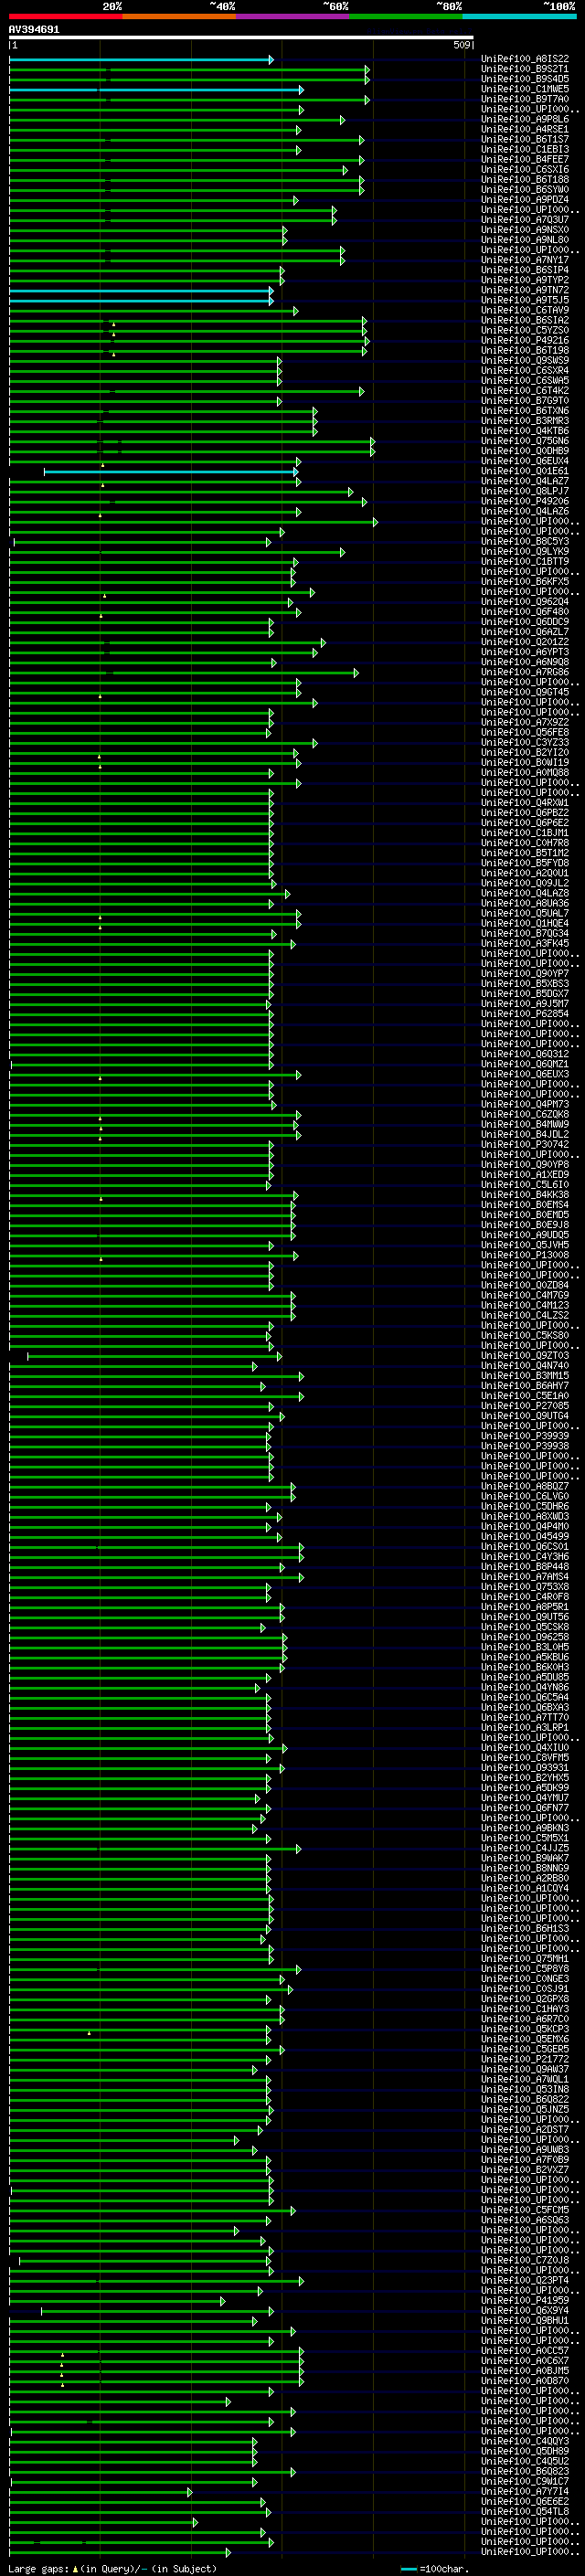
Task: Select subject UniRef100_A8UA36
Action: (525, 903)
